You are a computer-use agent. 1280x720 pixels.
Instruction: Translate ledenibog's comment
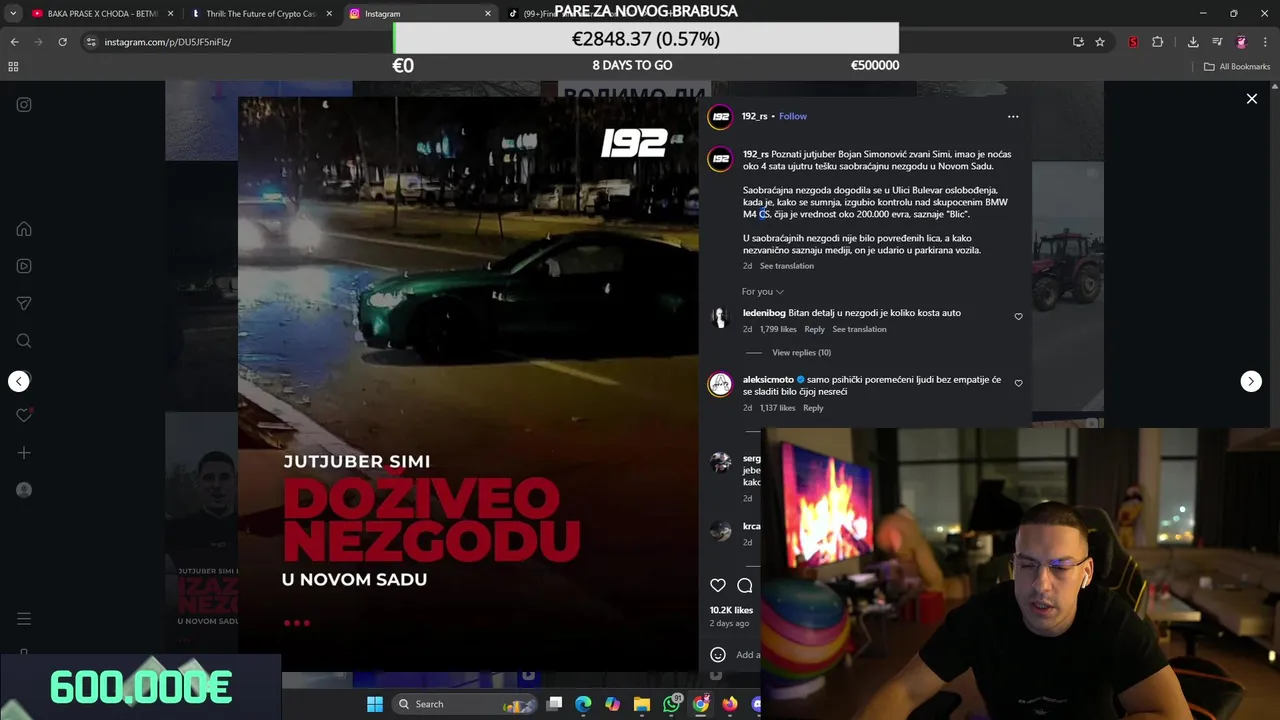tap(859, 329)
